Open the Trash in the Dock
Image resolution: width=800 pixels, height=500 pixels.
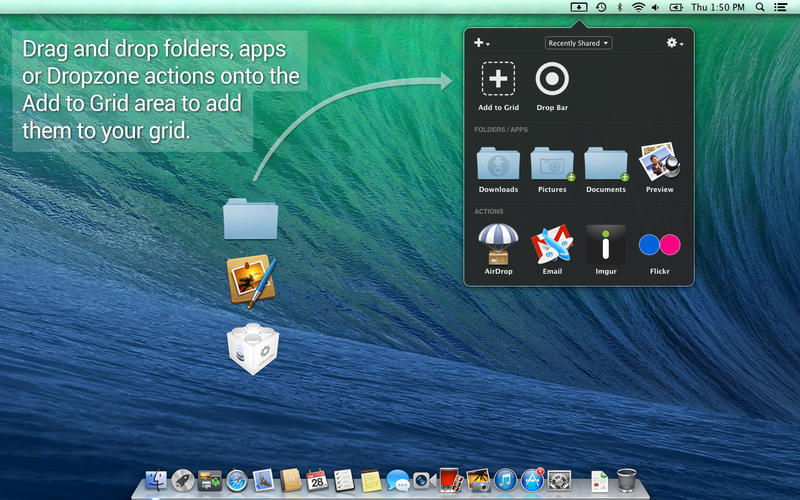pos(626,480)
